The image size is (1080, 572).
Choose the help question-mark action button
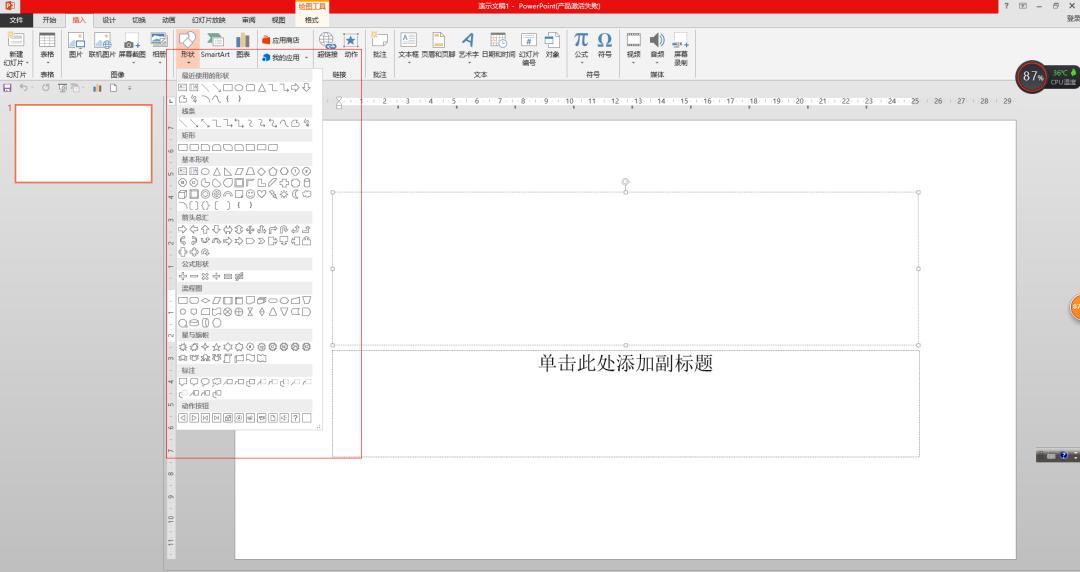pyautogui.click(x=295, y=418)
